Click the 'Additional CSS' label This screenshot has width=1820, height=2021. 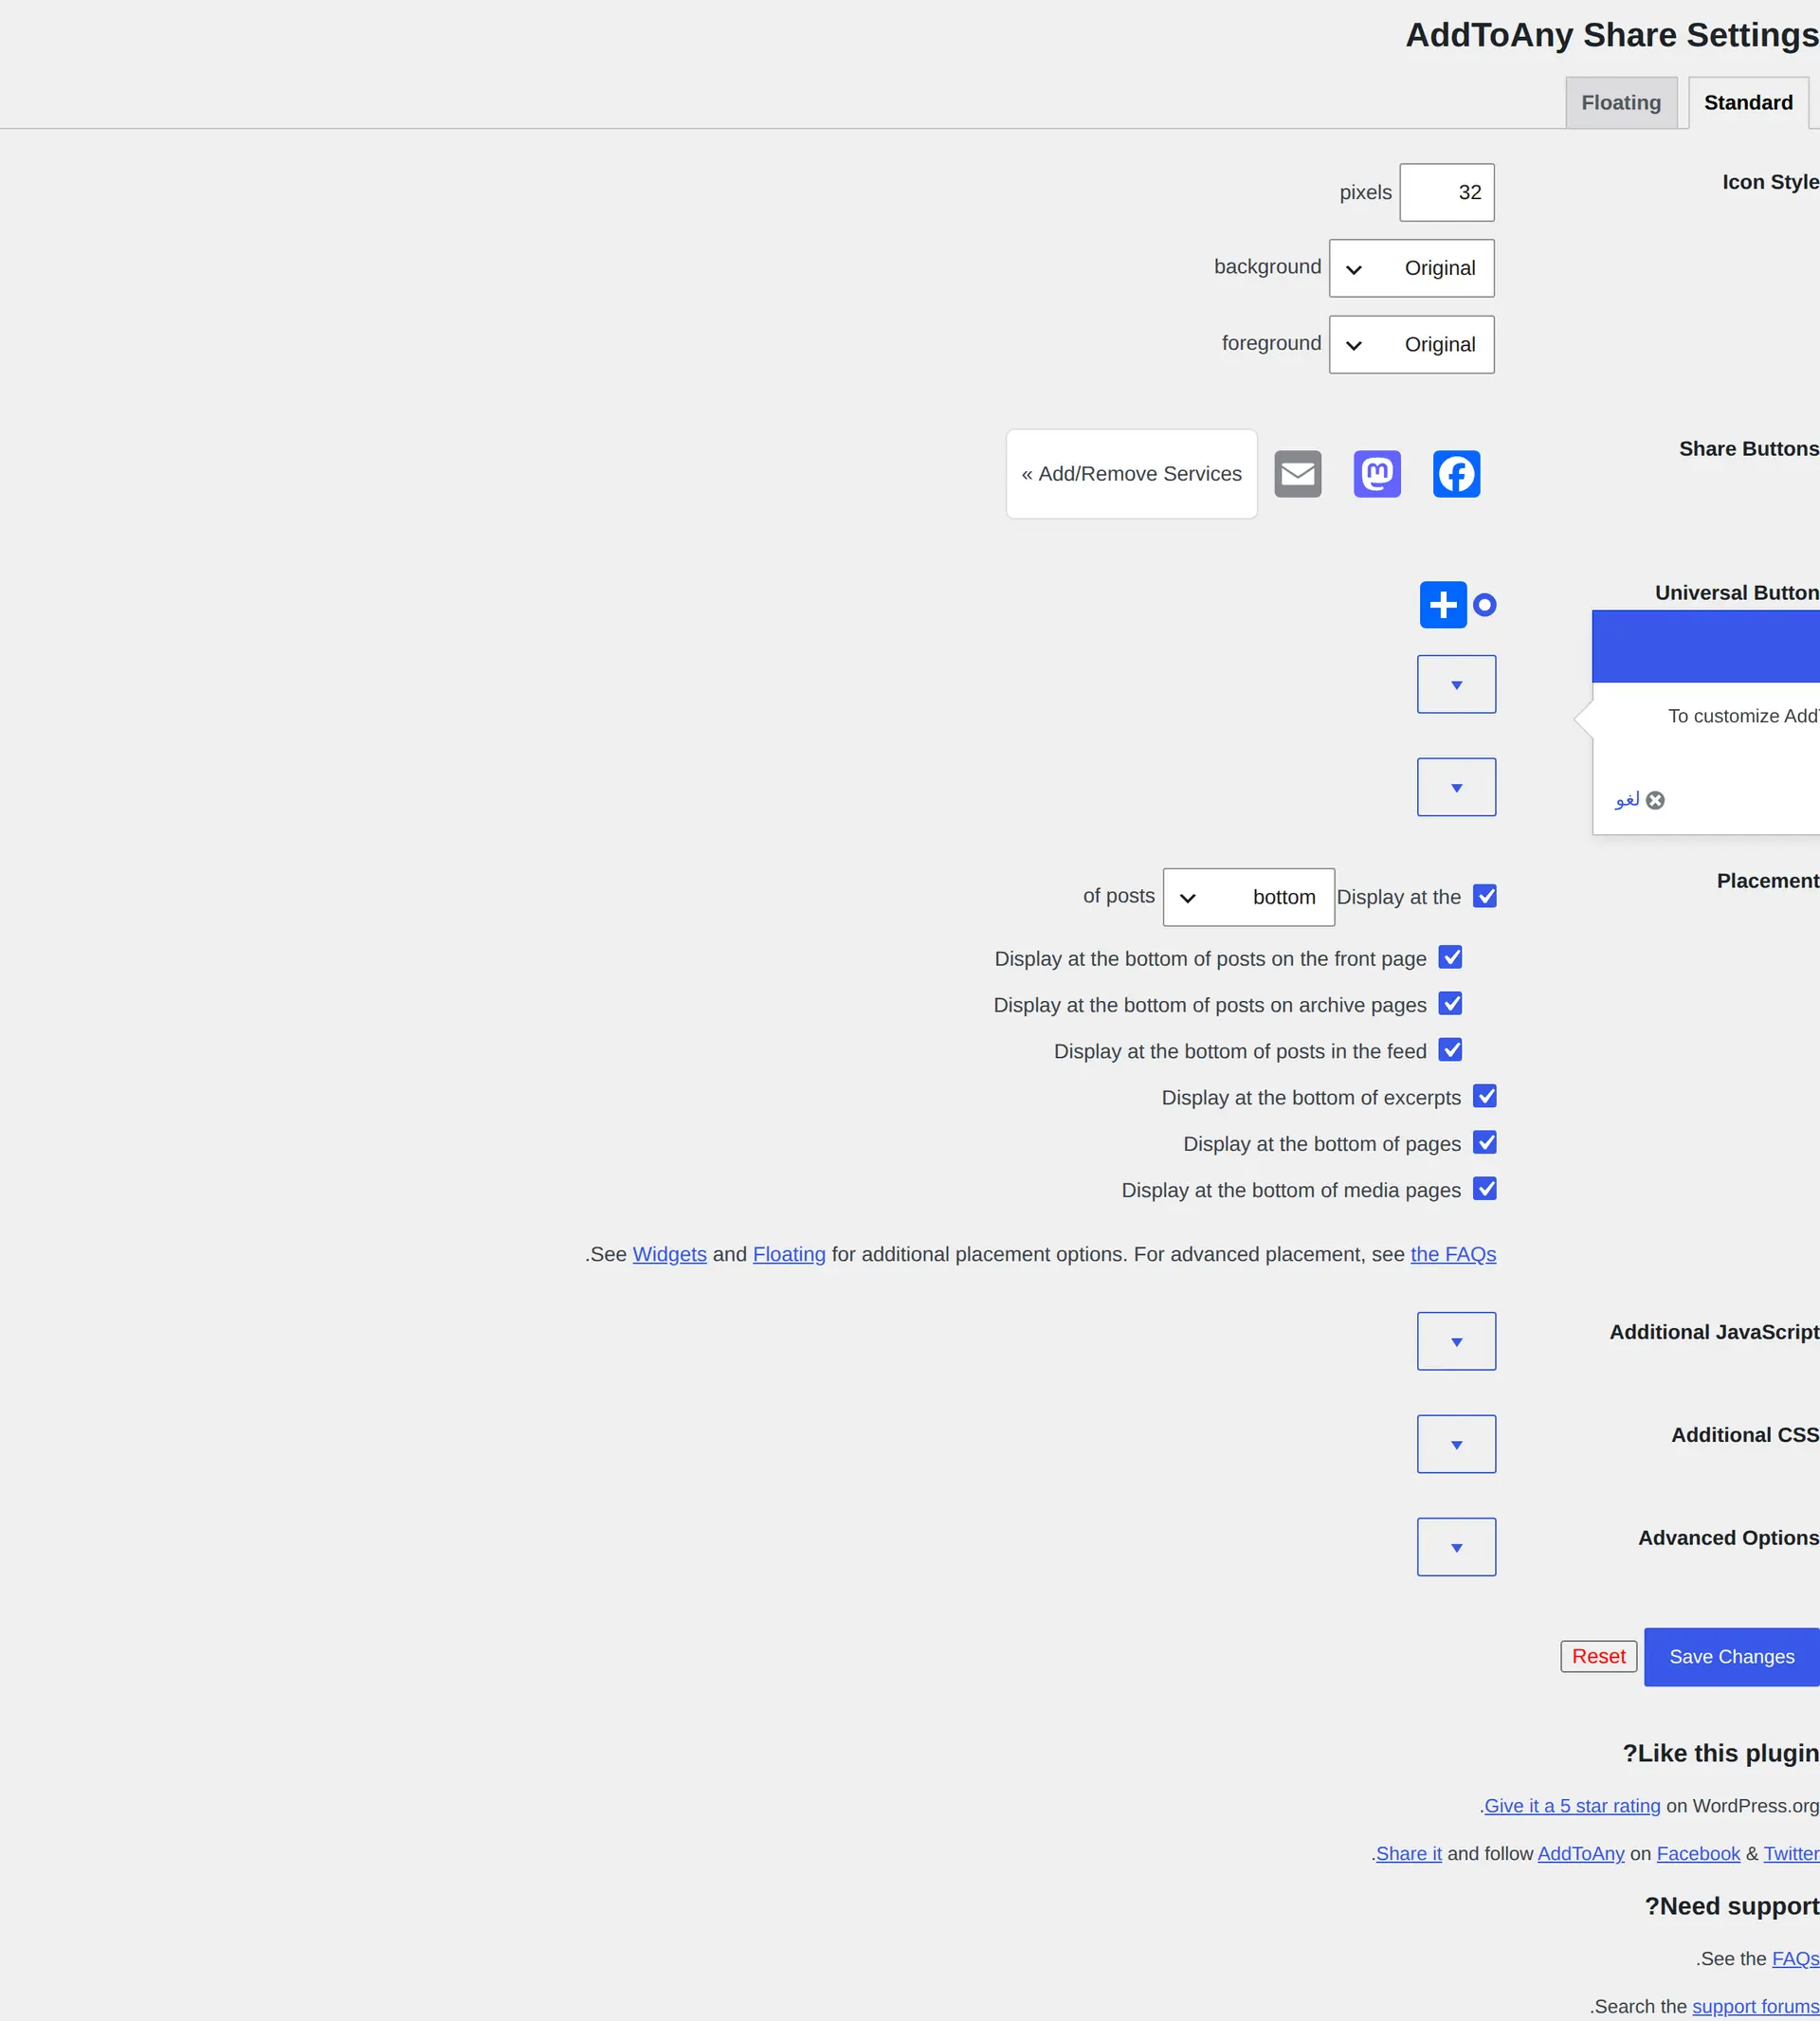coord(1745,1435)
